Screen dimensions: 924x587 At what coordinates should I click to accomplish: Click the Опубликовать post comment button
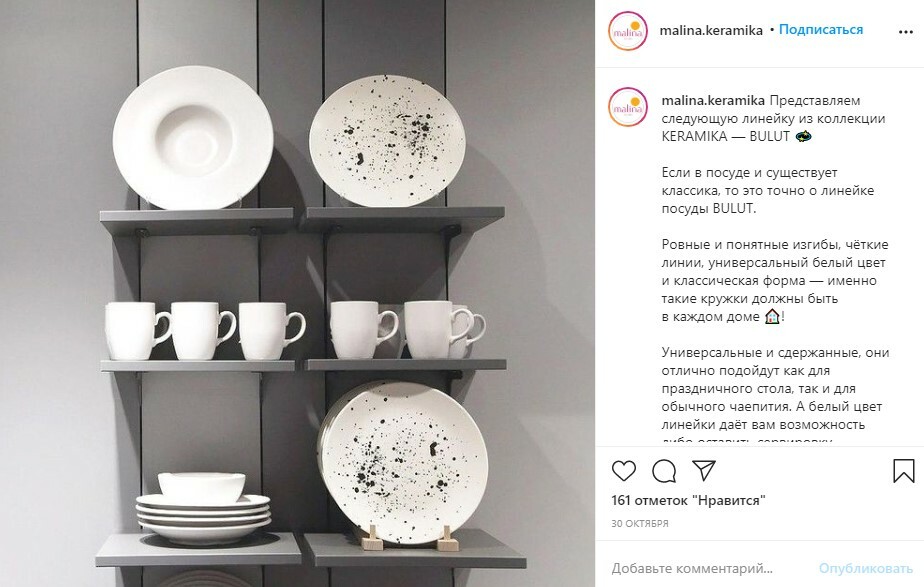click(x=866, y=569)
